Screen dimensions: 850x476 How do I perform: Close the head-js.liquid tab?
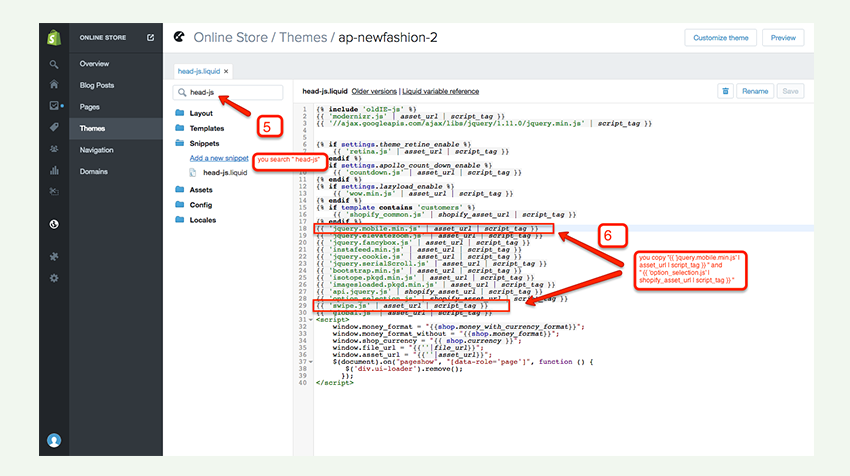tap(226, 71)
